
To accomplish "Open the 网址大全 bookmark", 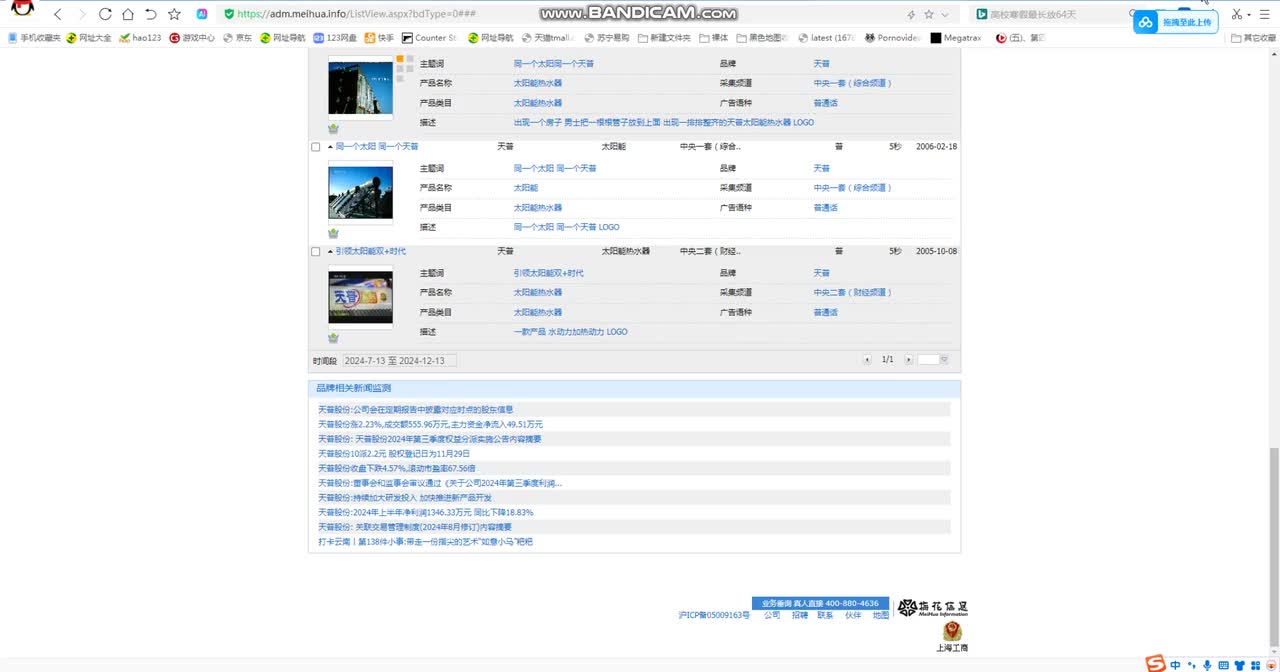I will click(89, 38).
